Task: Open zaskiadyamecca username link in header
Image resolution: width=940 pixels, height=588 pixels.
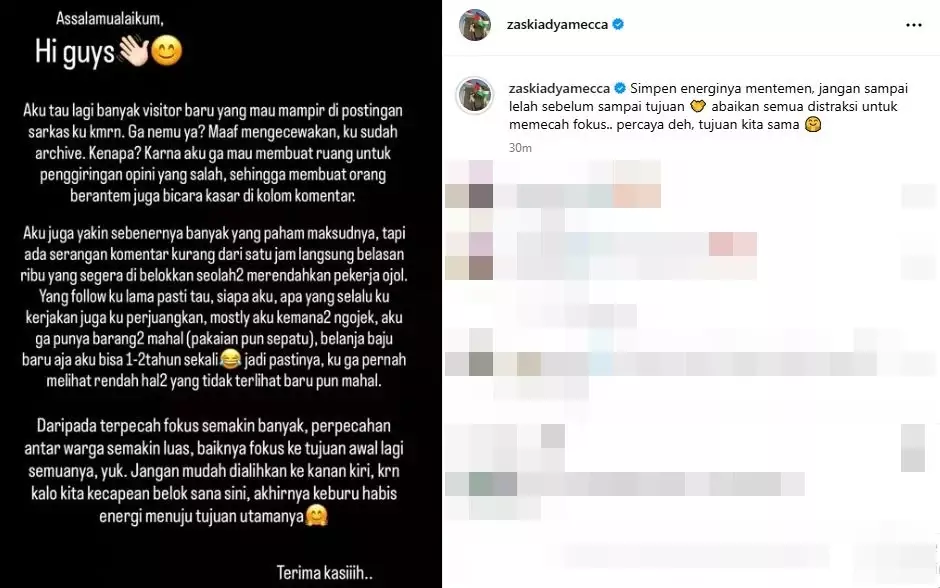Action: [558, 25]
